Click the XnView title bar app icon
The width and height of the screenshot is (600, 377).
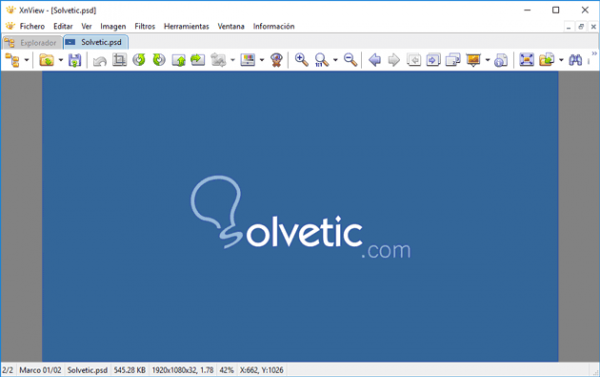[10, 10]
